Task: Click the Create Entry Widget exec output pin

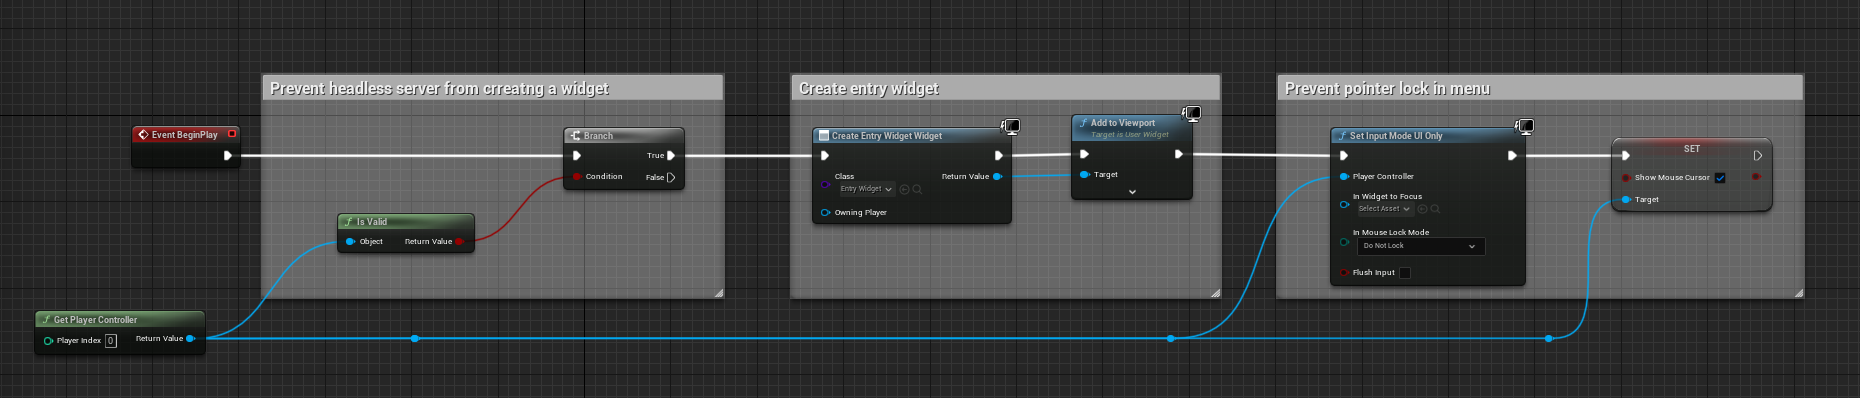Action: click(998, 155)
